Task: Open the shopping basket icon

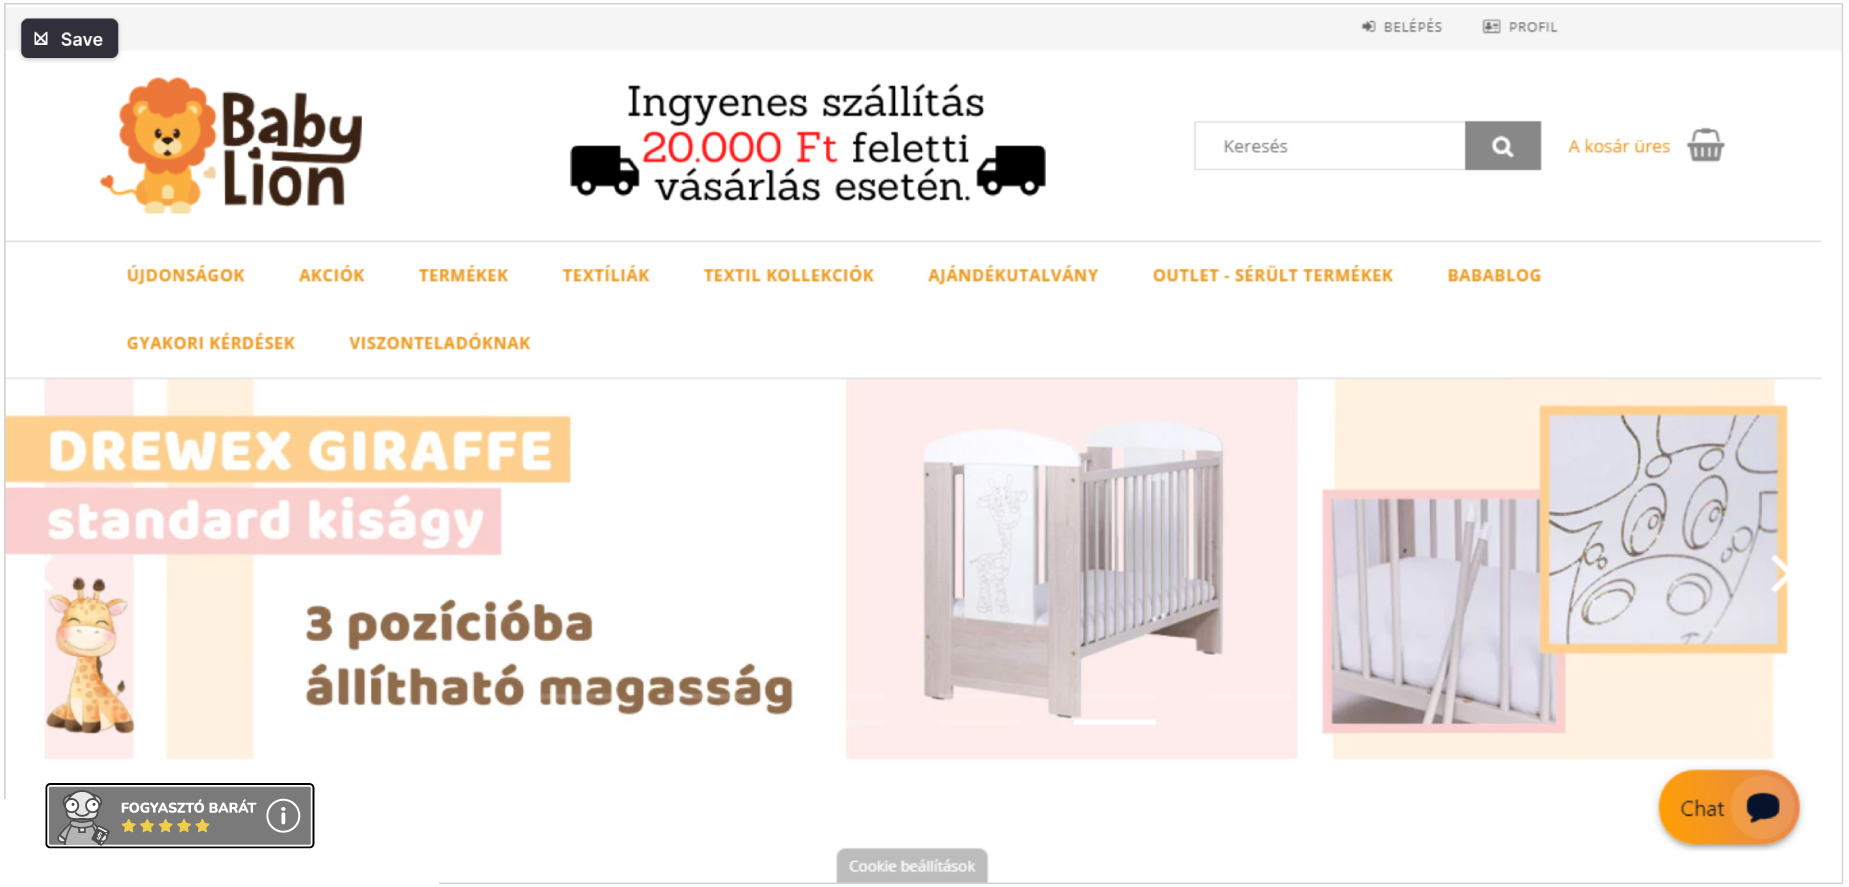Action: (x=1705, y=145)
